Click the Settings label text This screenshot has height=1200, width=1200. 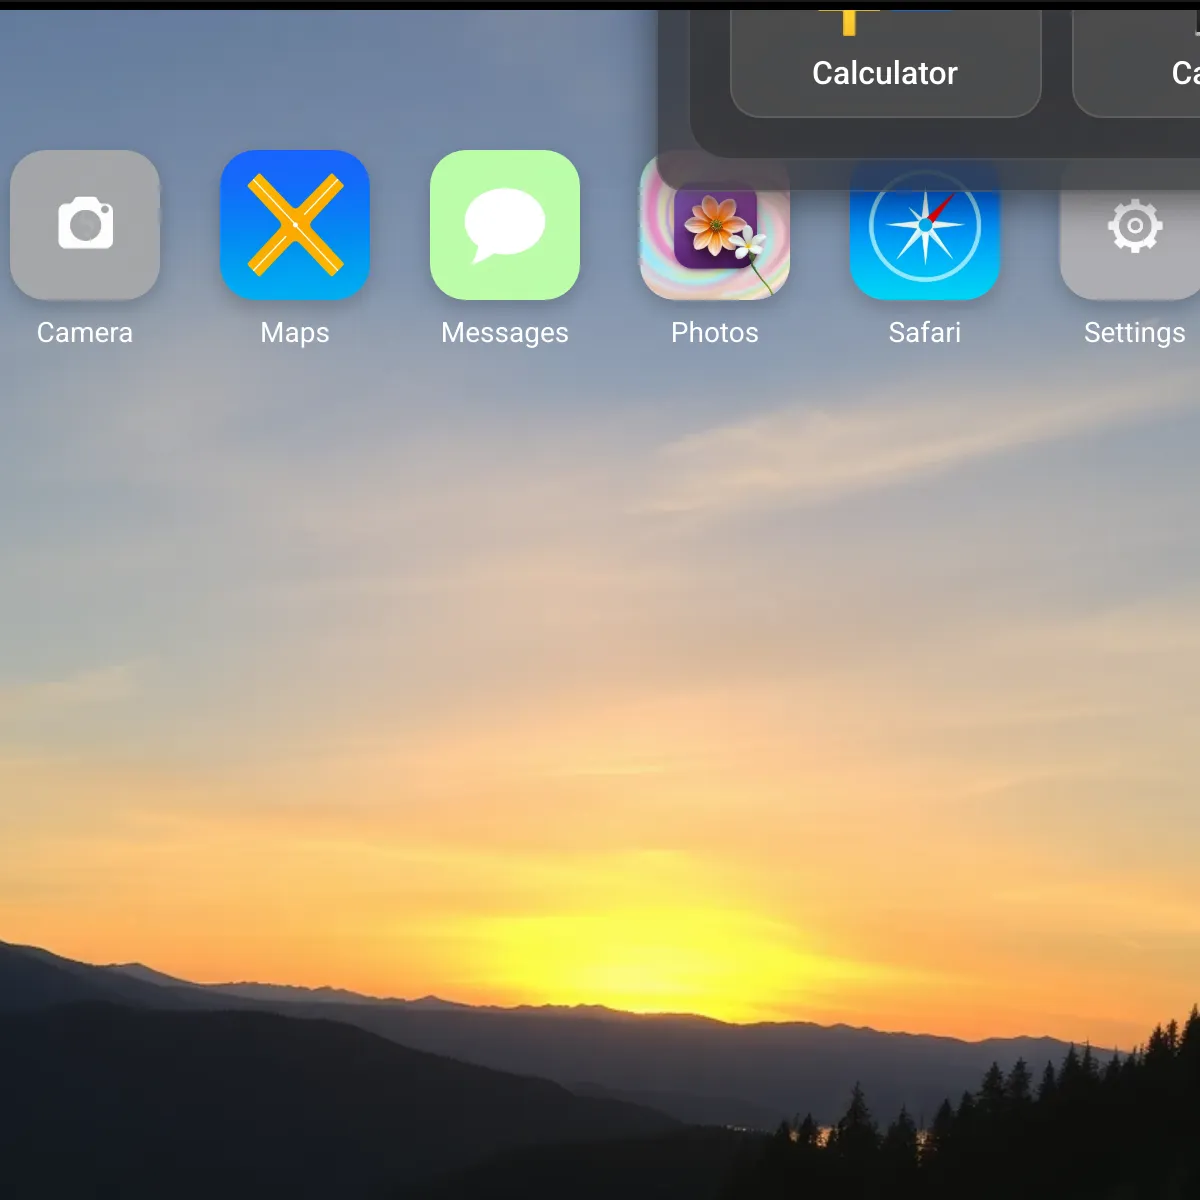pyautogui.click(x=1135, y=333)
